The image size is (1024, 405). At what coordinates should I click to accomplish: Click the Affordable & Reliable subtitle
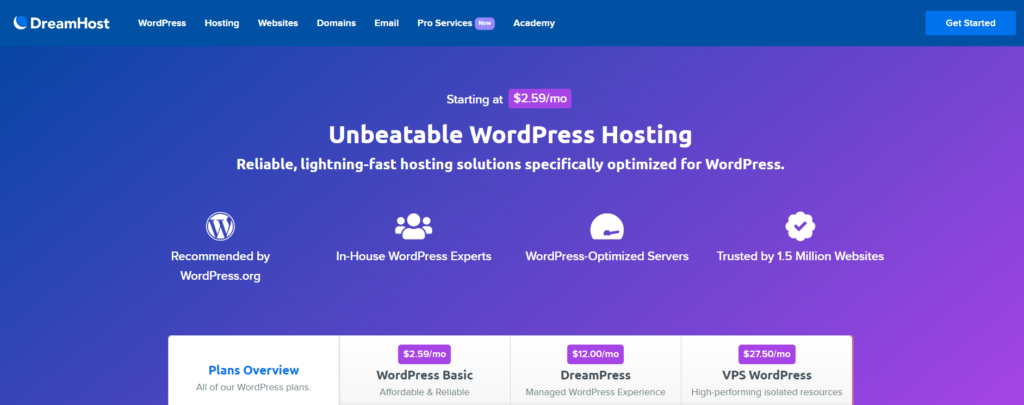[x=424, y=393]
